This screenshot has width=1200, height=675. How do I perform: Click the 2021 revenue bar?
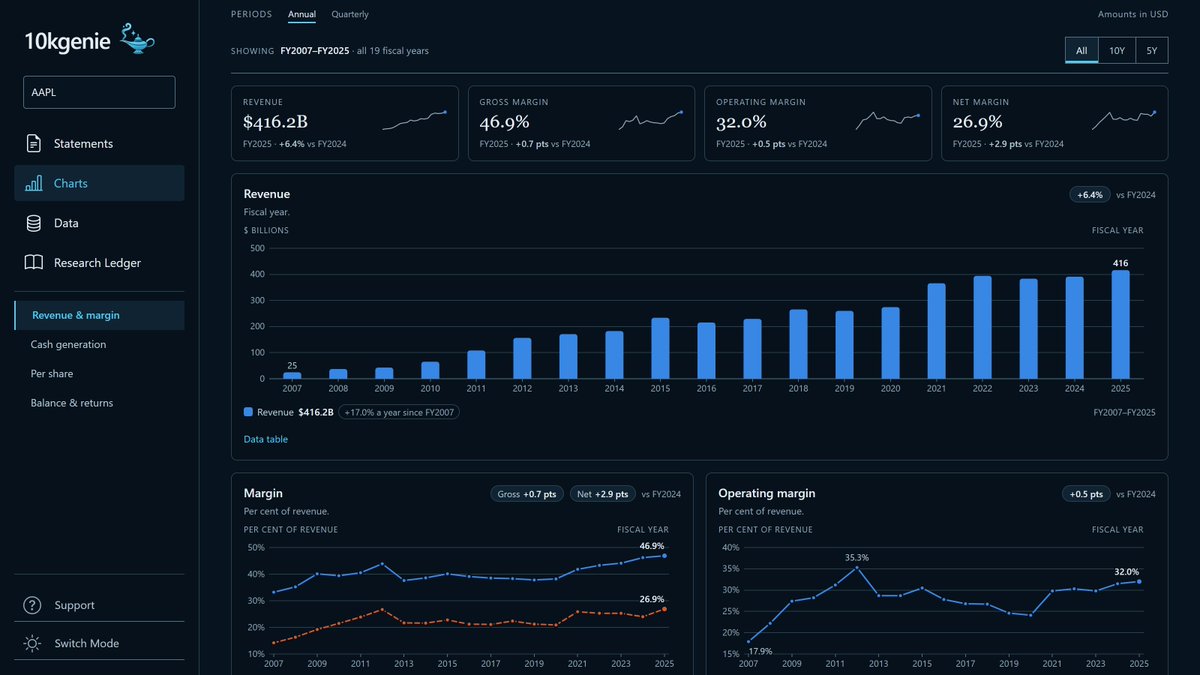tap(937, 331)
